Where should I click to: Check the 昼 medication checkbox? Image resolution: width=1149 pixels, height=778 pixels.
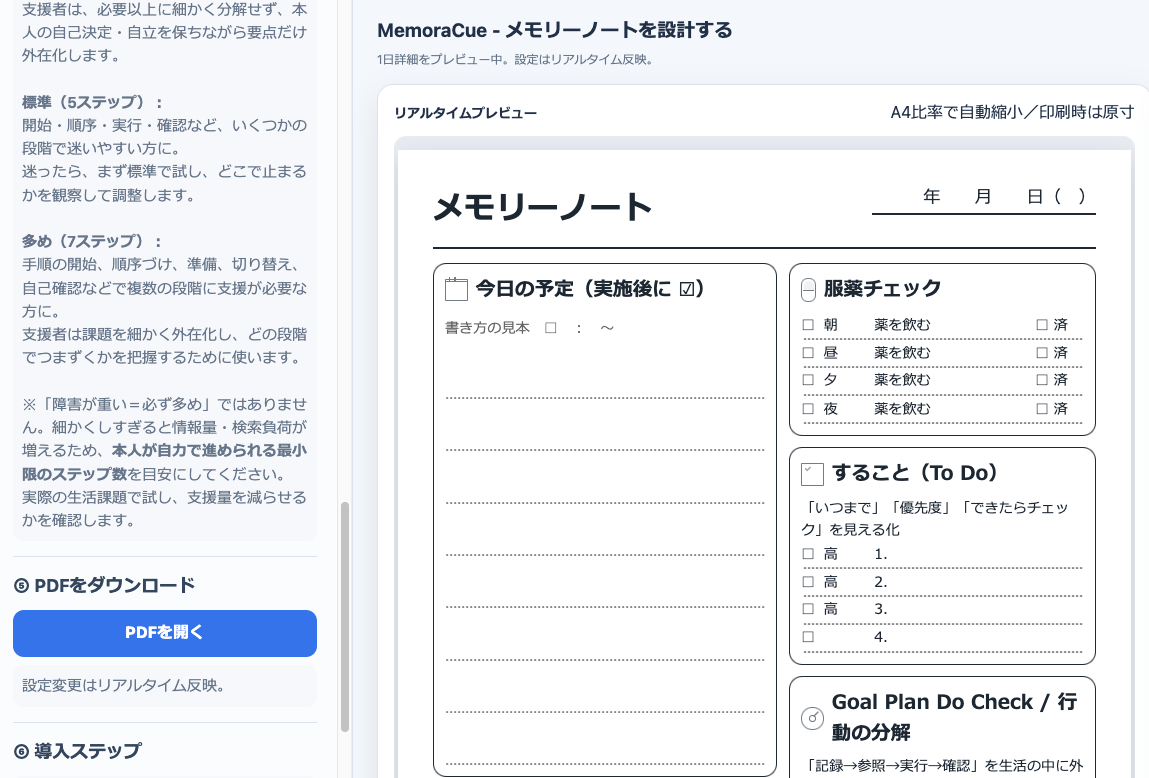[808, 352]
